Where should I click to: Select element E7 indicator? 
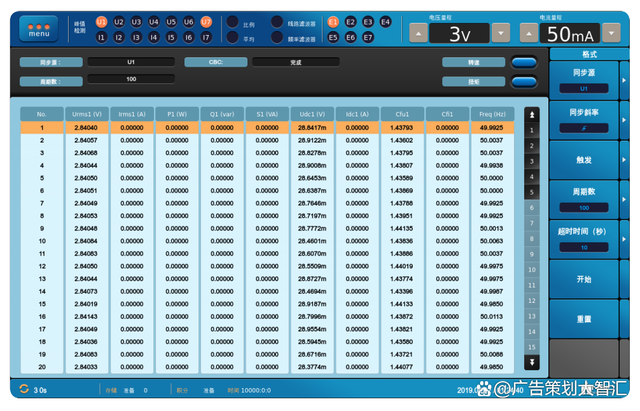click(368, 38)
